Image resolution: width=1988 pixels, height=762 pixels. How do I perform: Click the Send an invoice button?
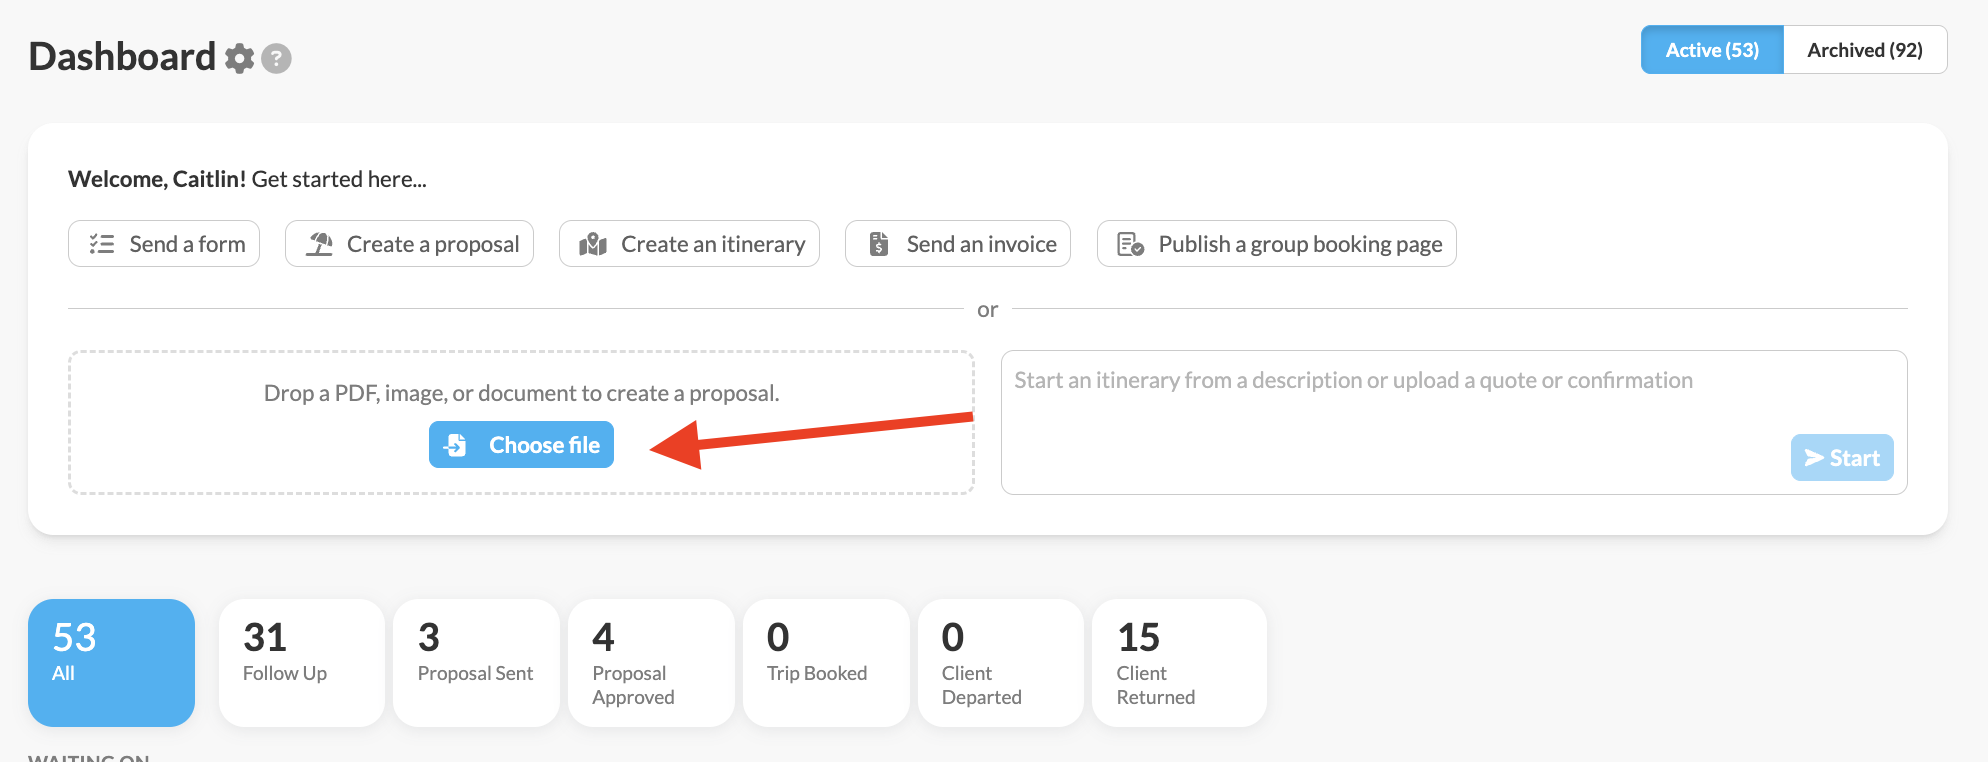958,244
